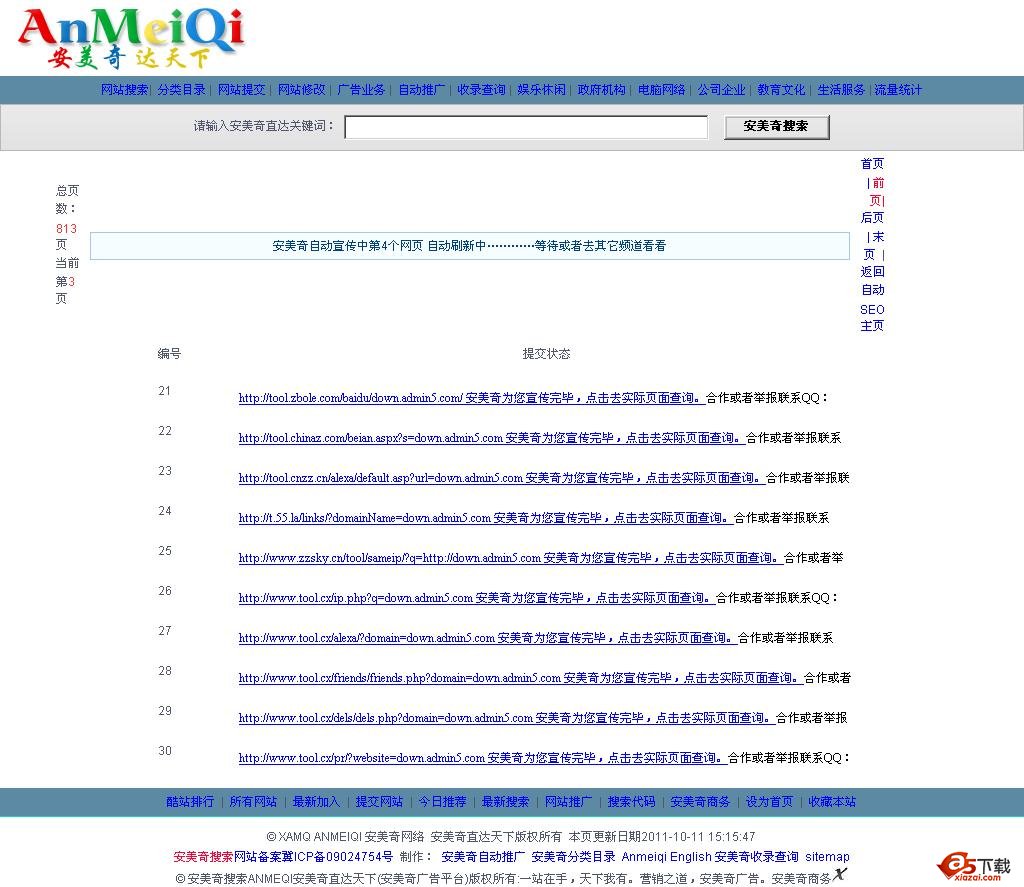
Task: Open 生活服务 category link
Action: pos(841,89)
